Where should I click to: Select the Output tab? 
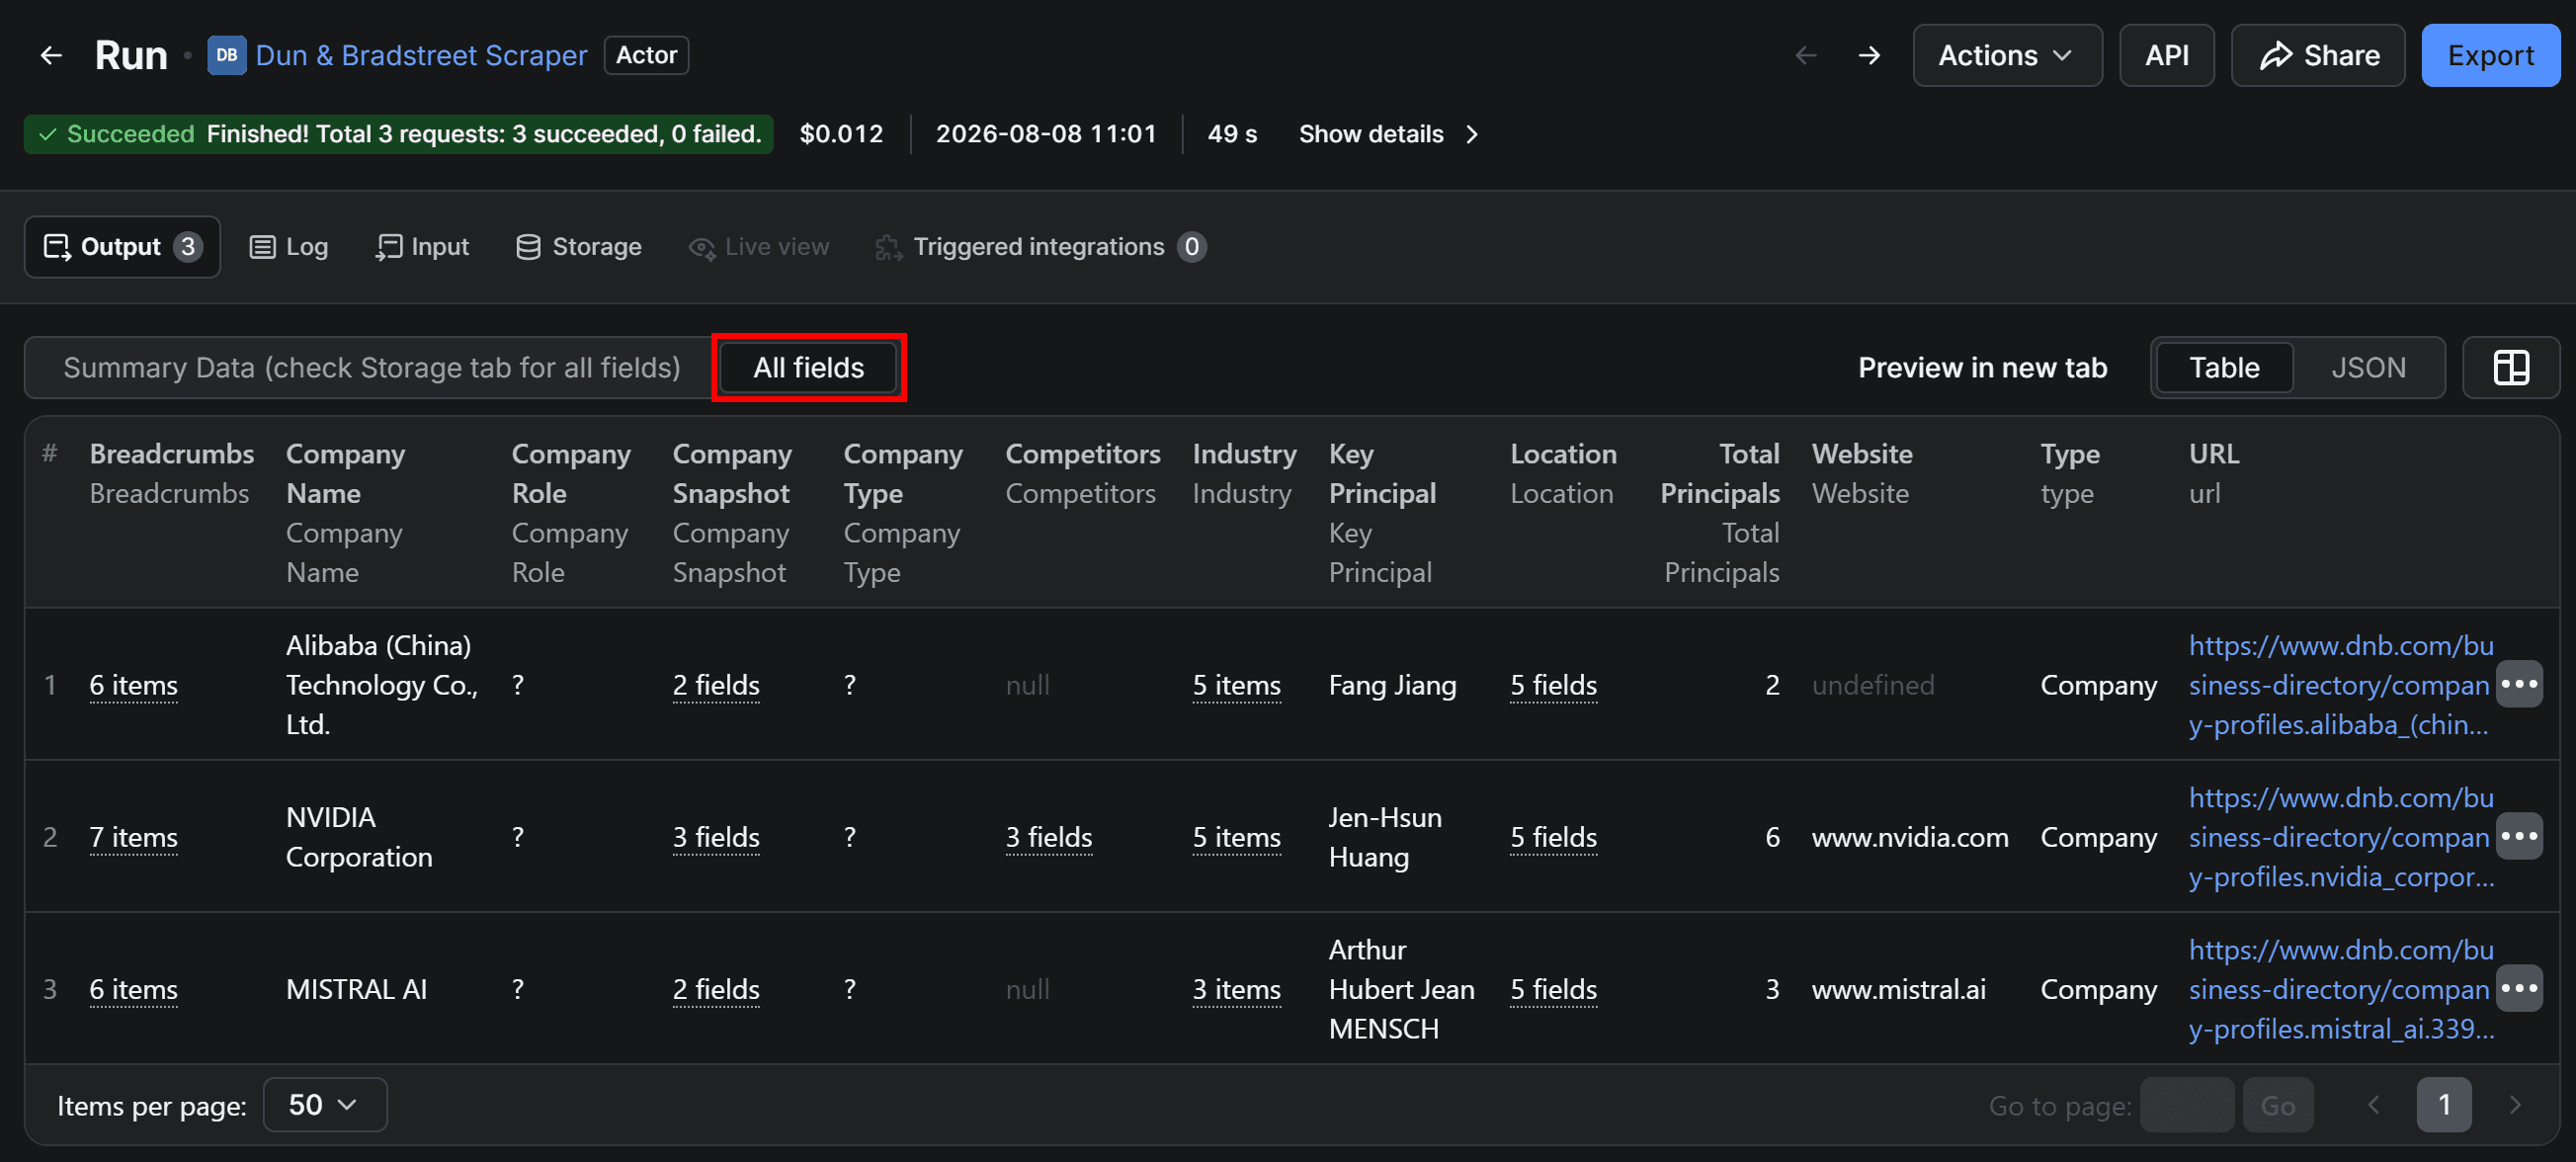coord(122,247)
